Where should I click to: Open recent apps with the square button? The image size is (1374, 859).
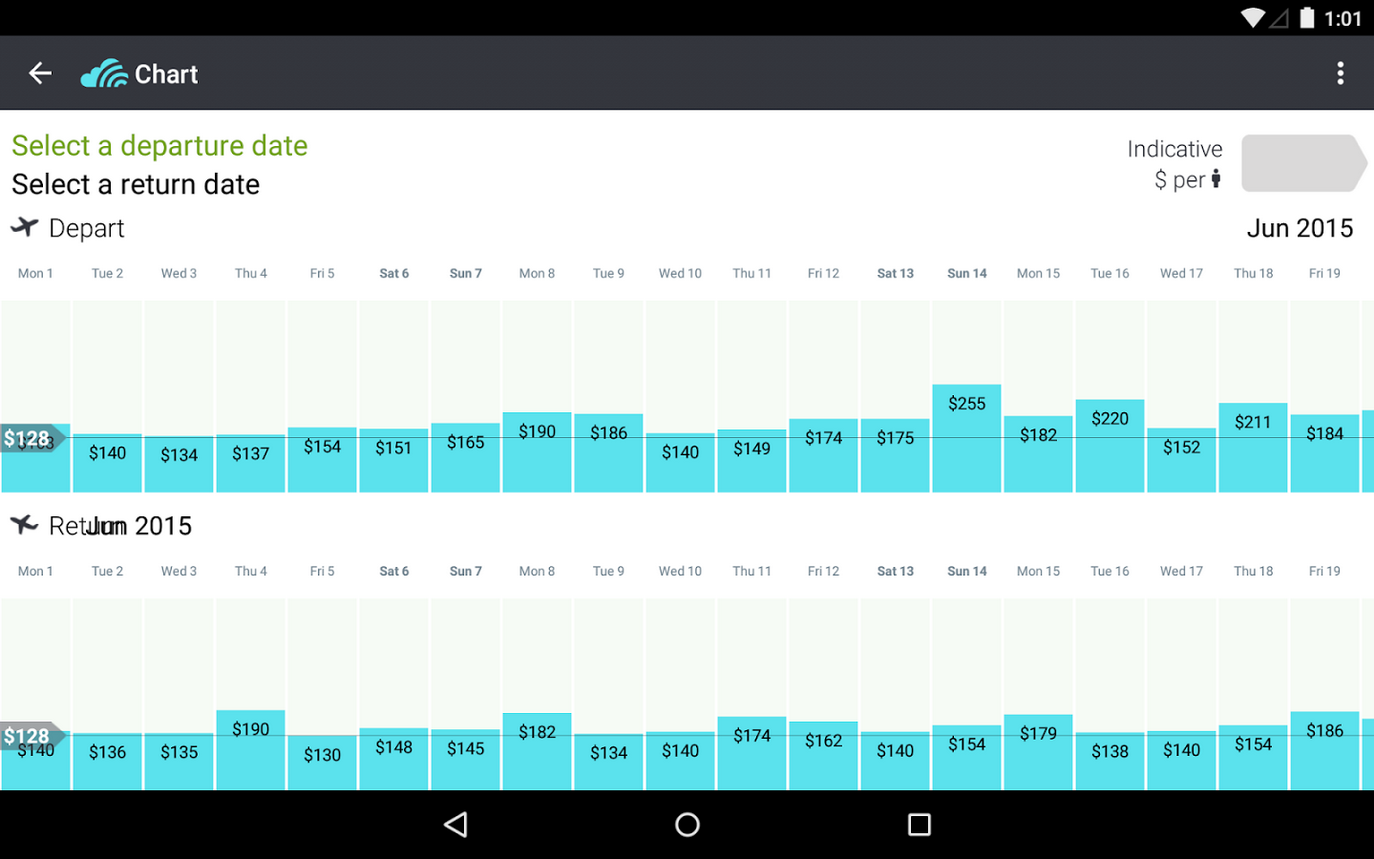click(918, 824)
